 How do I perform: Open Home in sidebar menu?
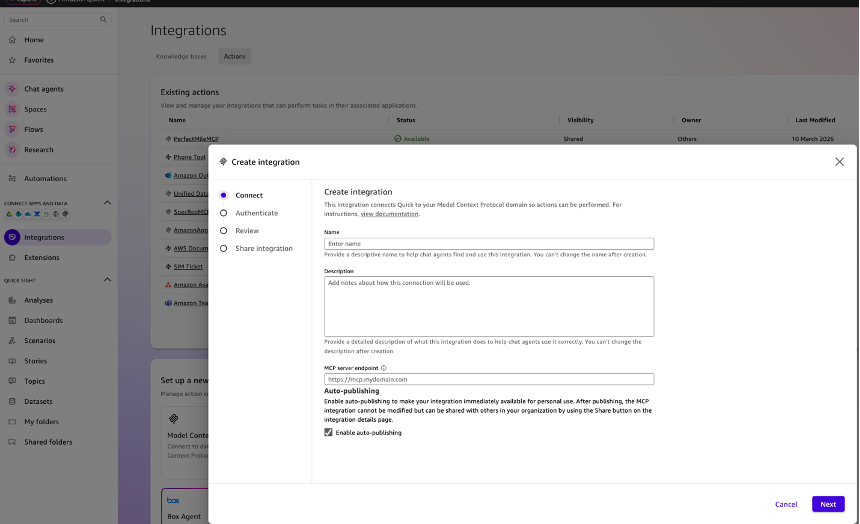coord(34,40)
